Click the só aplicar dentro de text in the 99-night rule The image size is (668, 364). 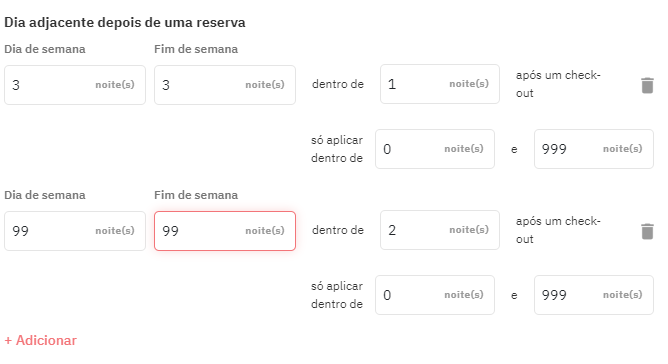(337, 295)
